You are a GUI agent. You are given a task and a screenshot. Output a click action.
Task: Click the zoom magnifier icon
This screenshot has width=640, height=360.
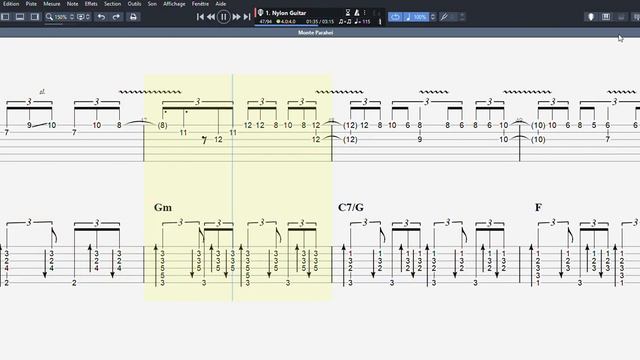(49, 17)
